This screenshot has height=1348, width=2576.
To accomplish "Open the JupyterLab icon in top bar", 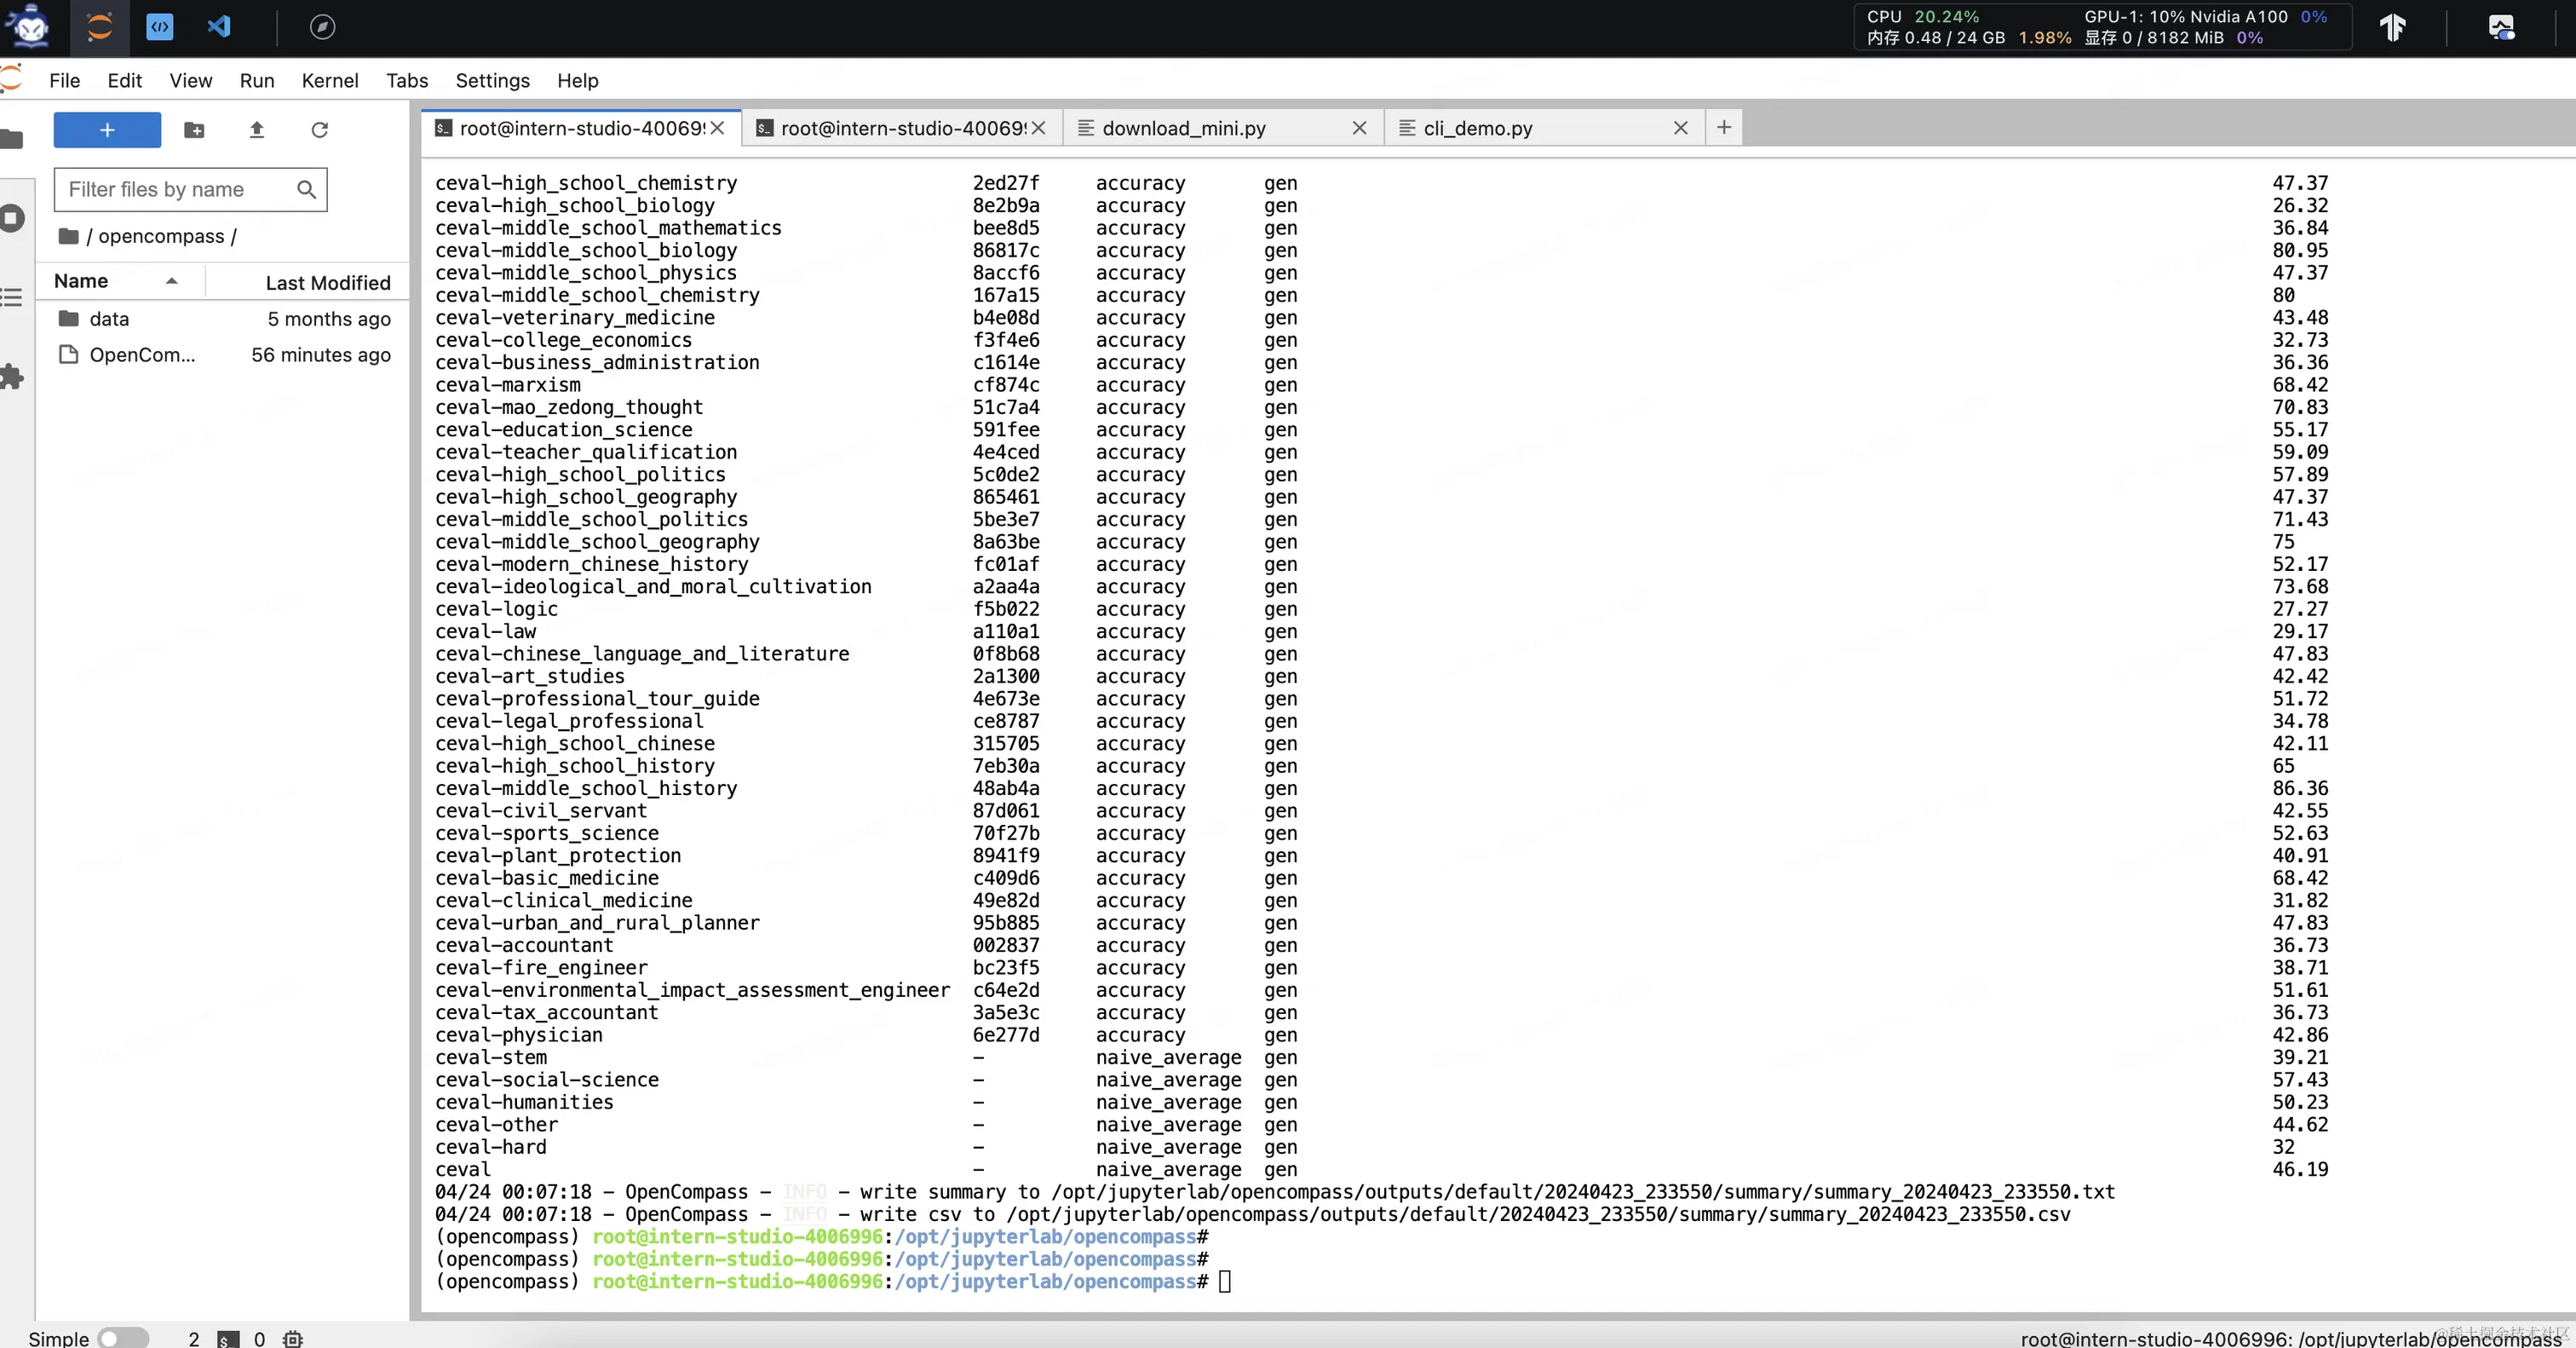I will (99, 27).
